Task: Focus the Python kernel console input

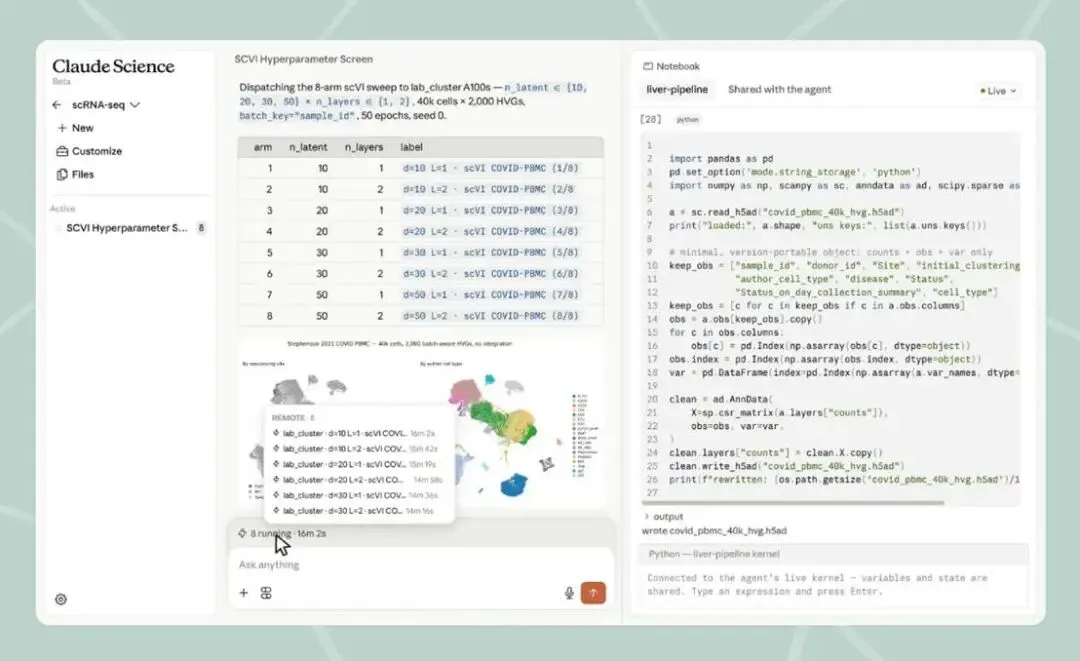Action: coord(832,585)
